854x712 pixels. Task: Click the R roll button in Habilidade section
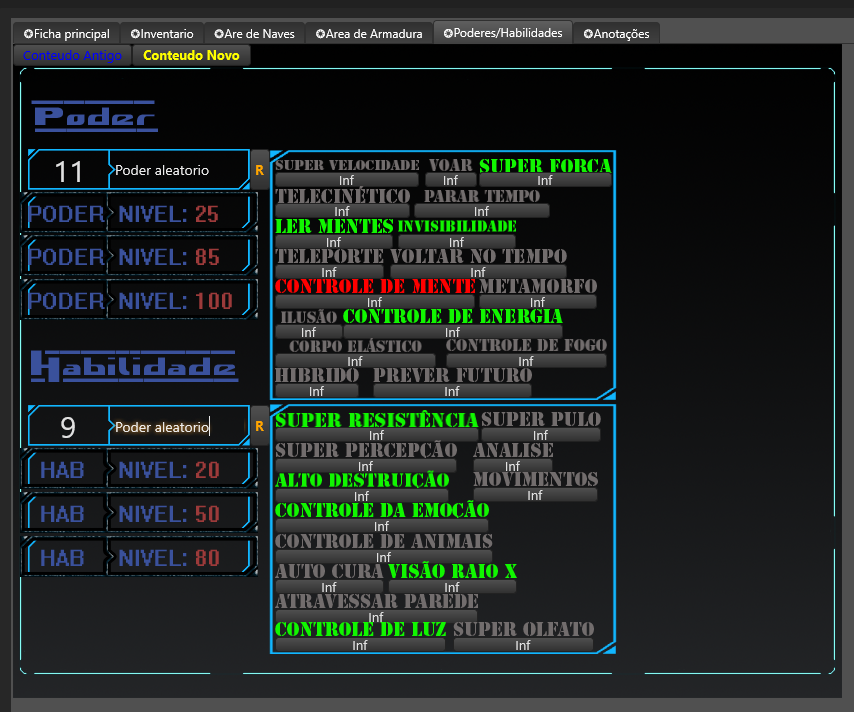point(259,426)
